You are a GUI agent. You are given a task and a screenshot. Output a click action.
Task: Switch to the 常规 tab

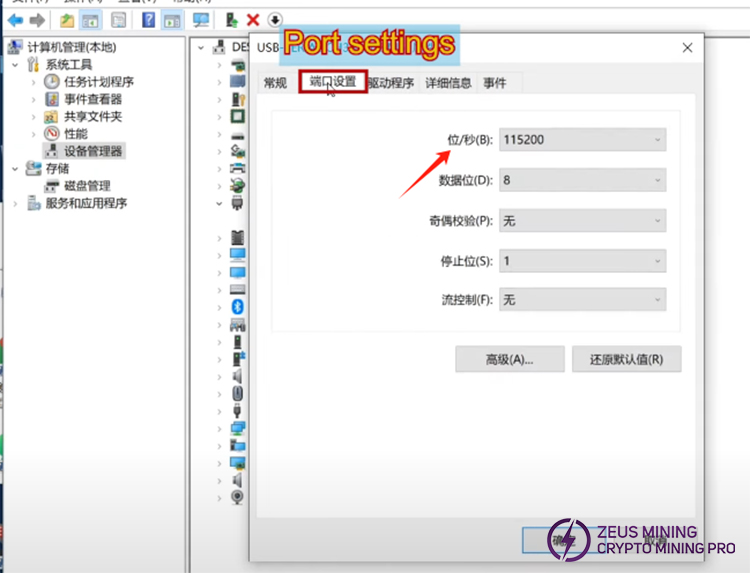click(x=275, y=83)
